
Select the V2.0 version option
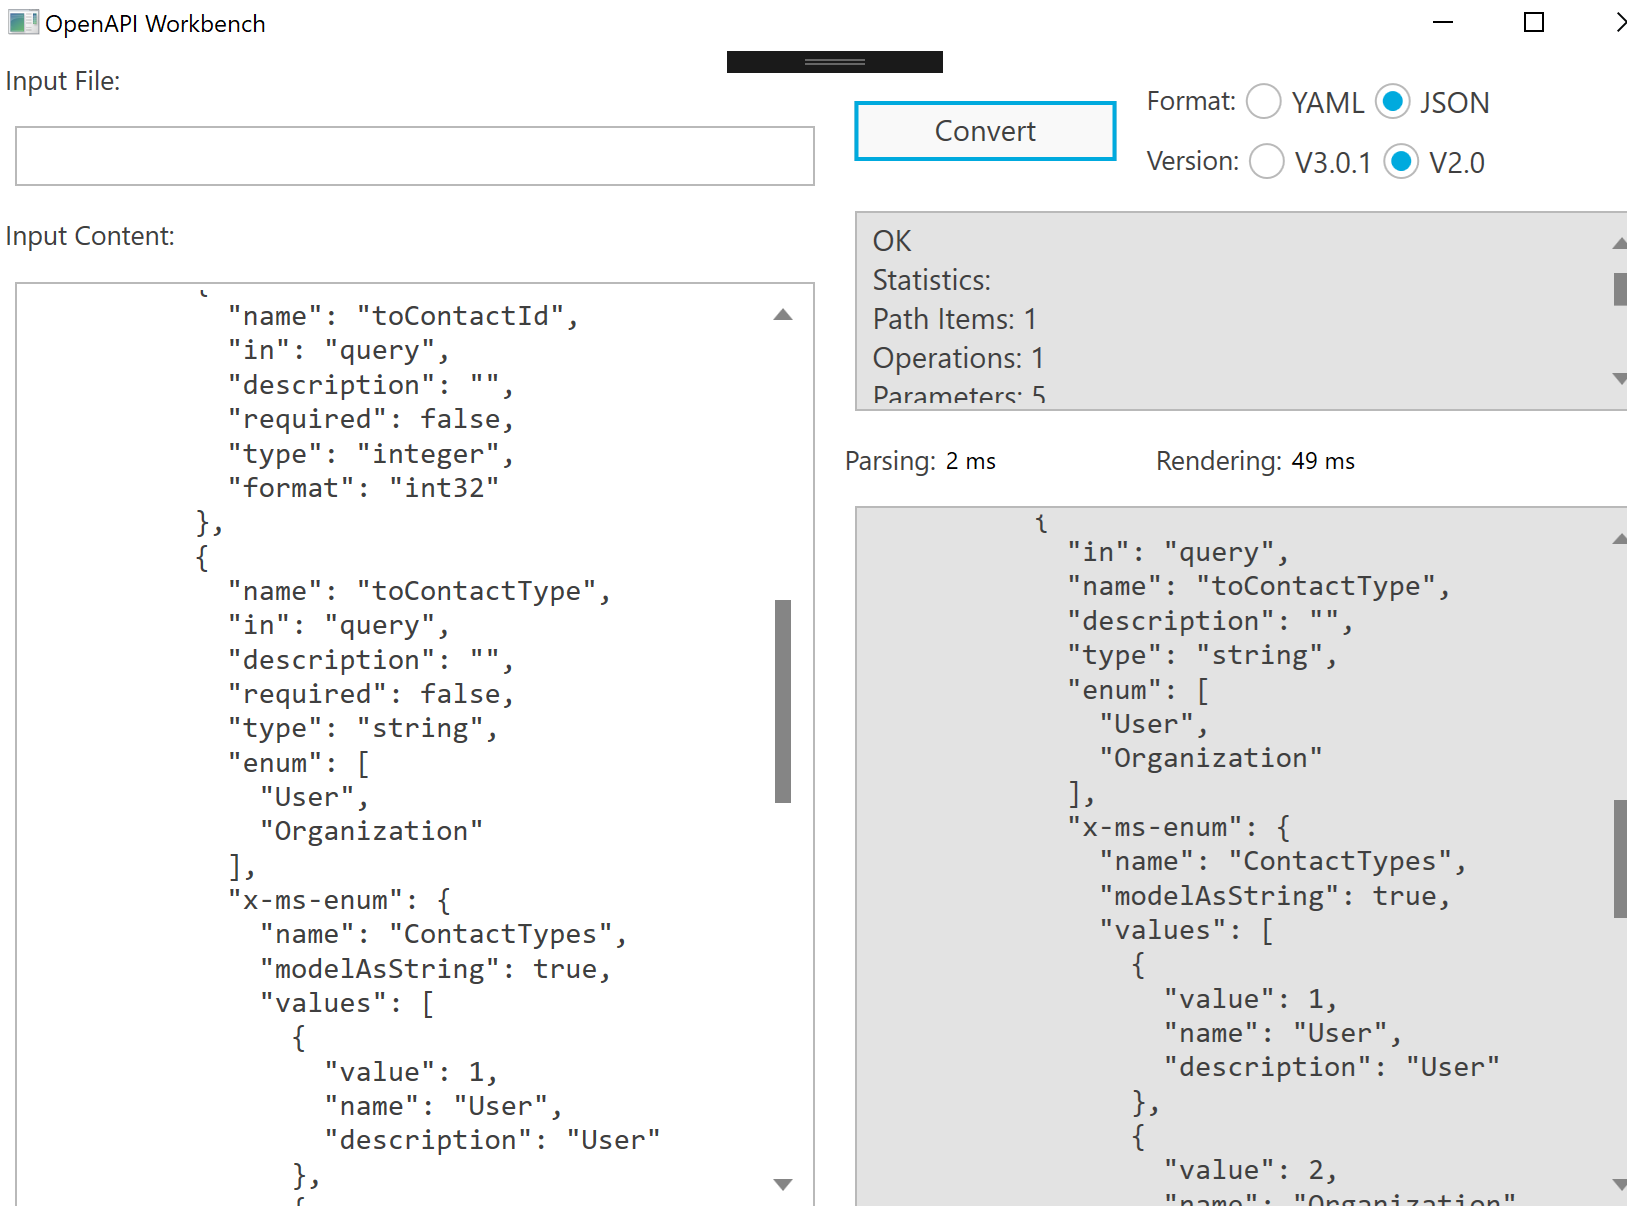tap(1403, 161)
